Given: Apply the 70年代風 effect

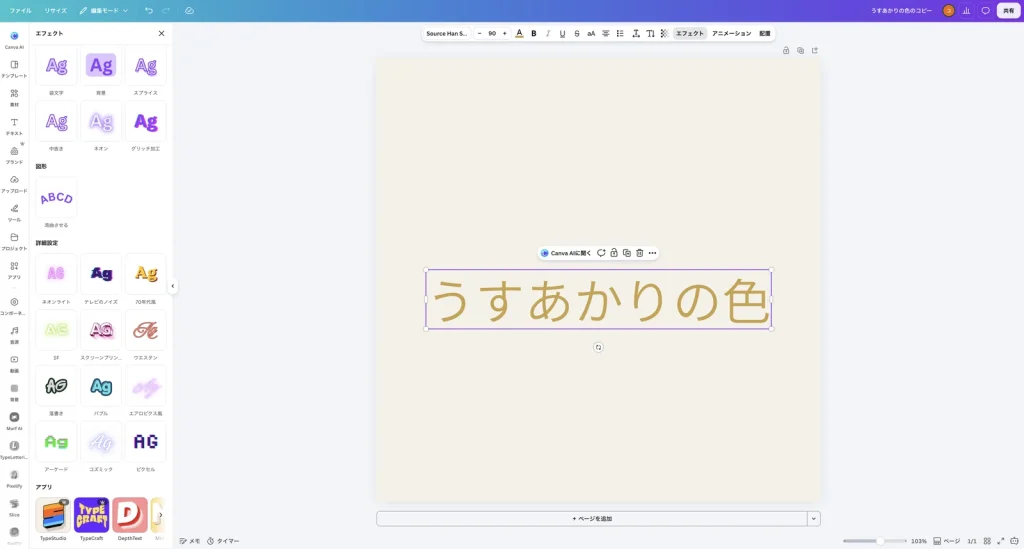Looking at the screenshot, I should (146, 274).
